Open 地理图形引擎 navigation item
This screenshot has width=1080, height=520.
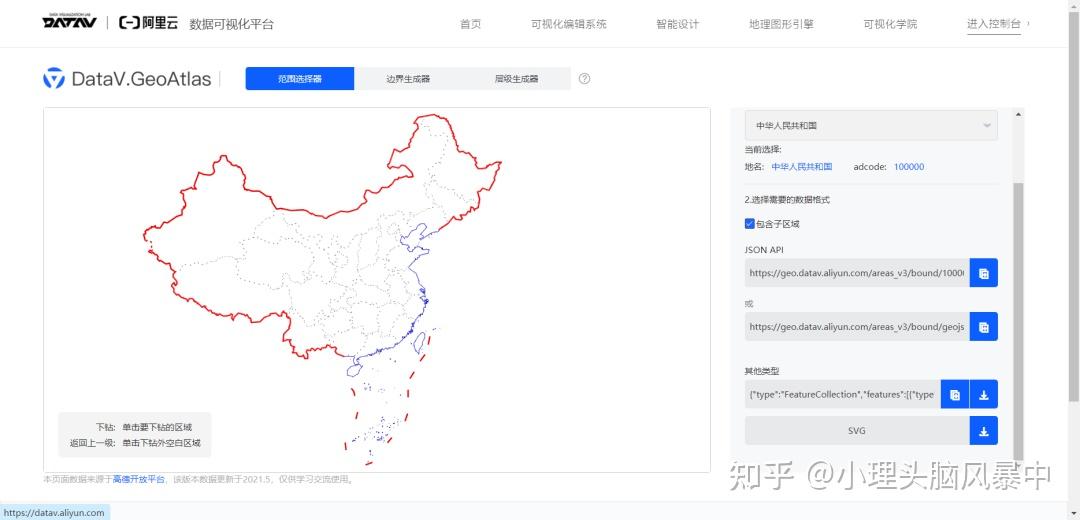[781, 24]
